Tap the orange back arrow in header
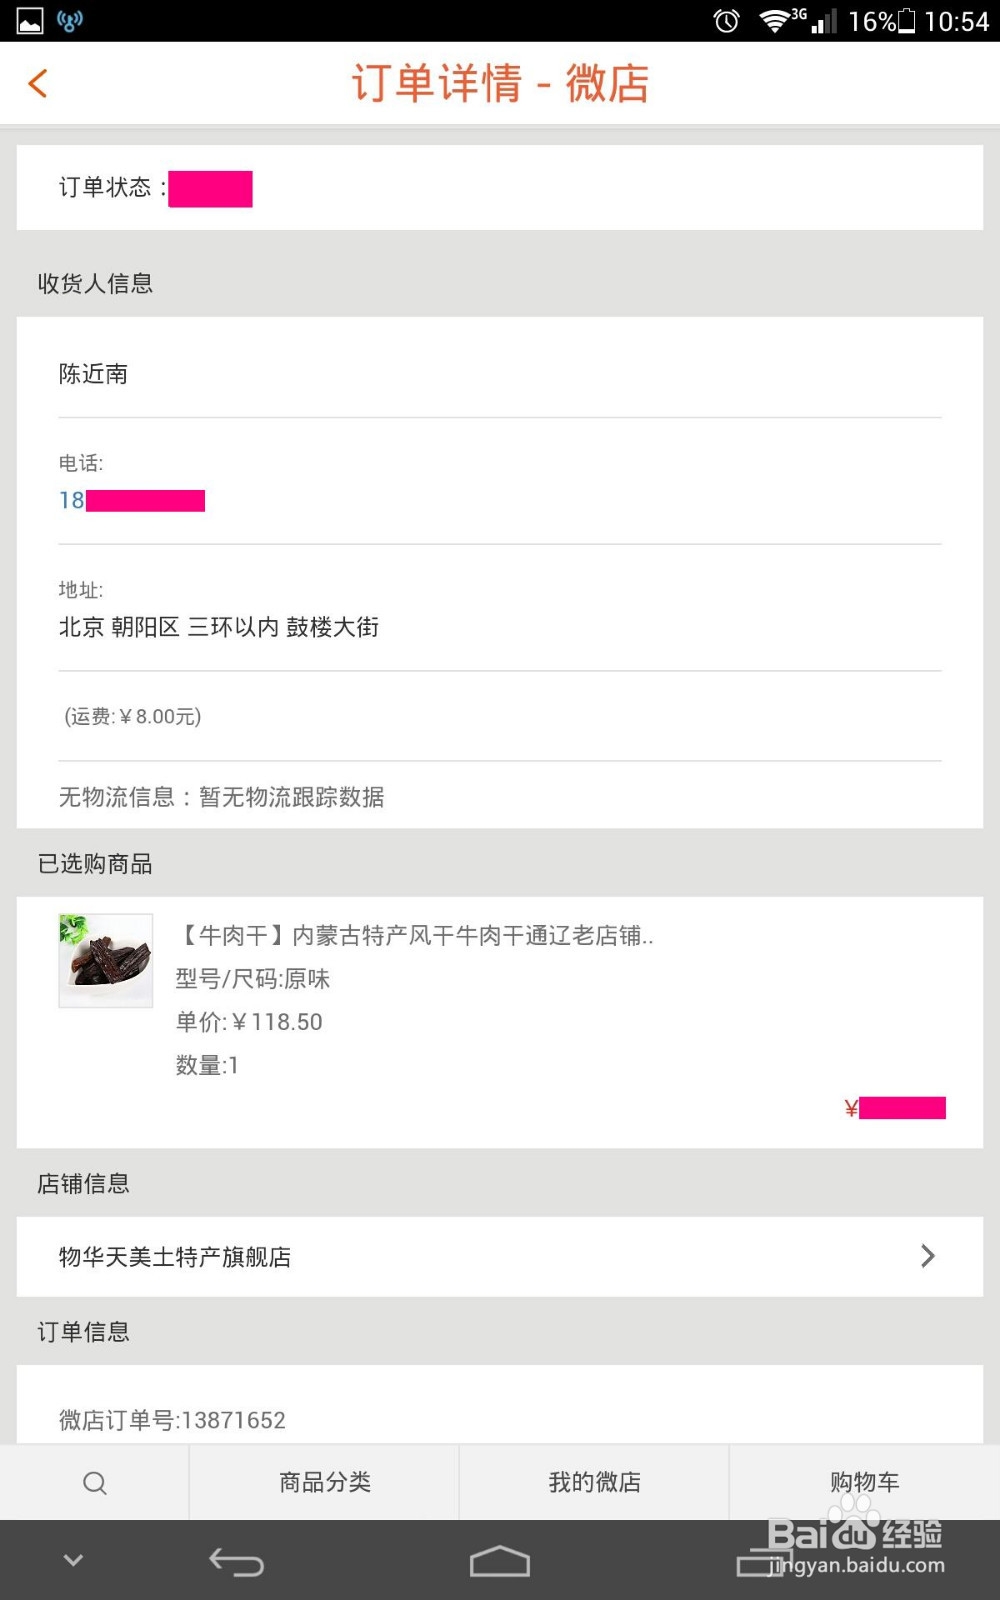Viewport: 1000px width, 1600px height. point(38,83)
